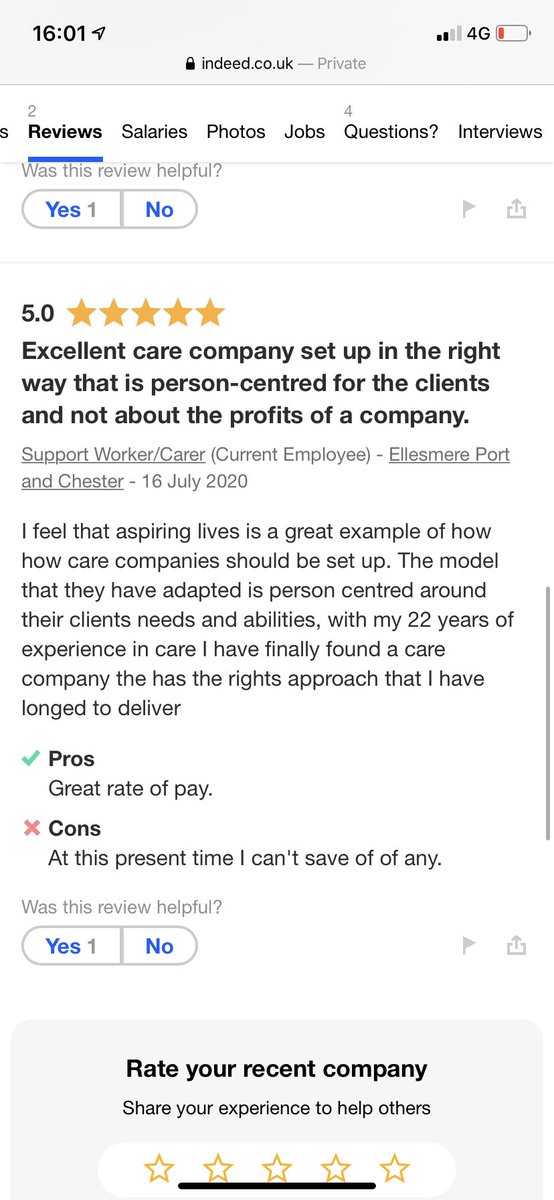Switch to the Photos tab
Image resolution: width=554 pixels, height=1200 pixels.
coord(236,131)
